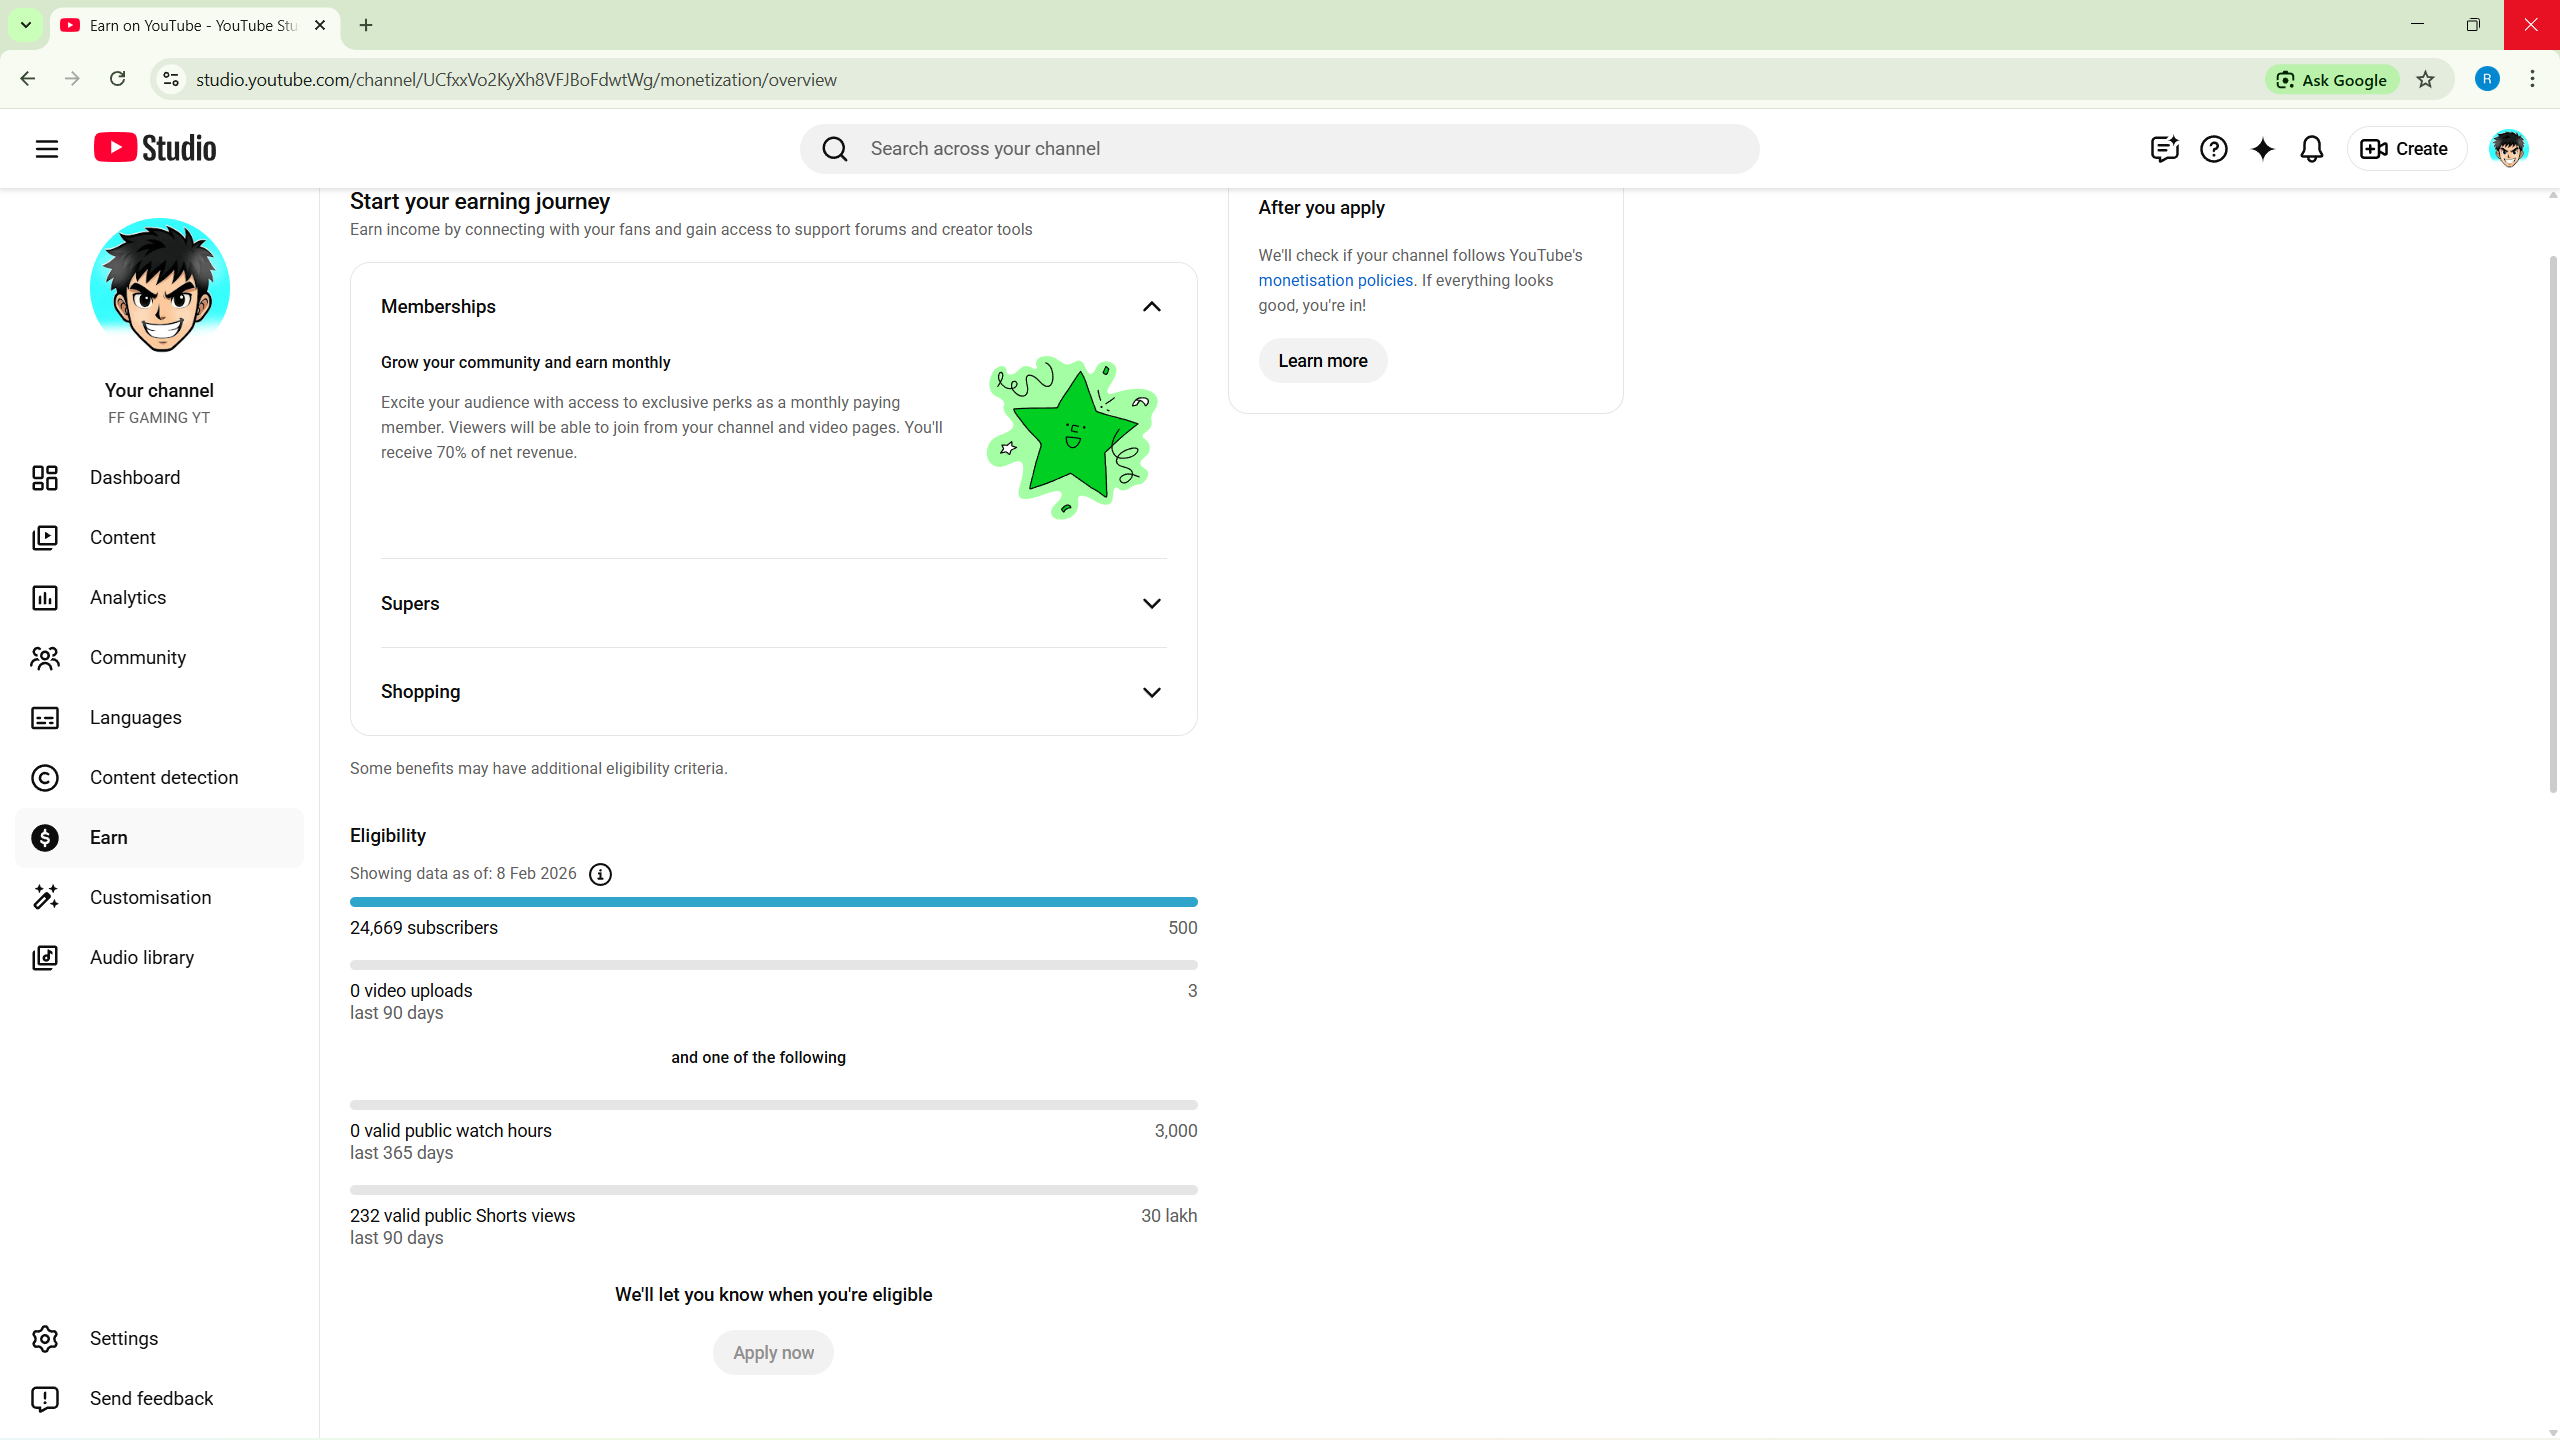The height and width of the screenshot is (1440, 2560).
Task: Open account avatar in top right
Action: click(x=2508, y=149)
